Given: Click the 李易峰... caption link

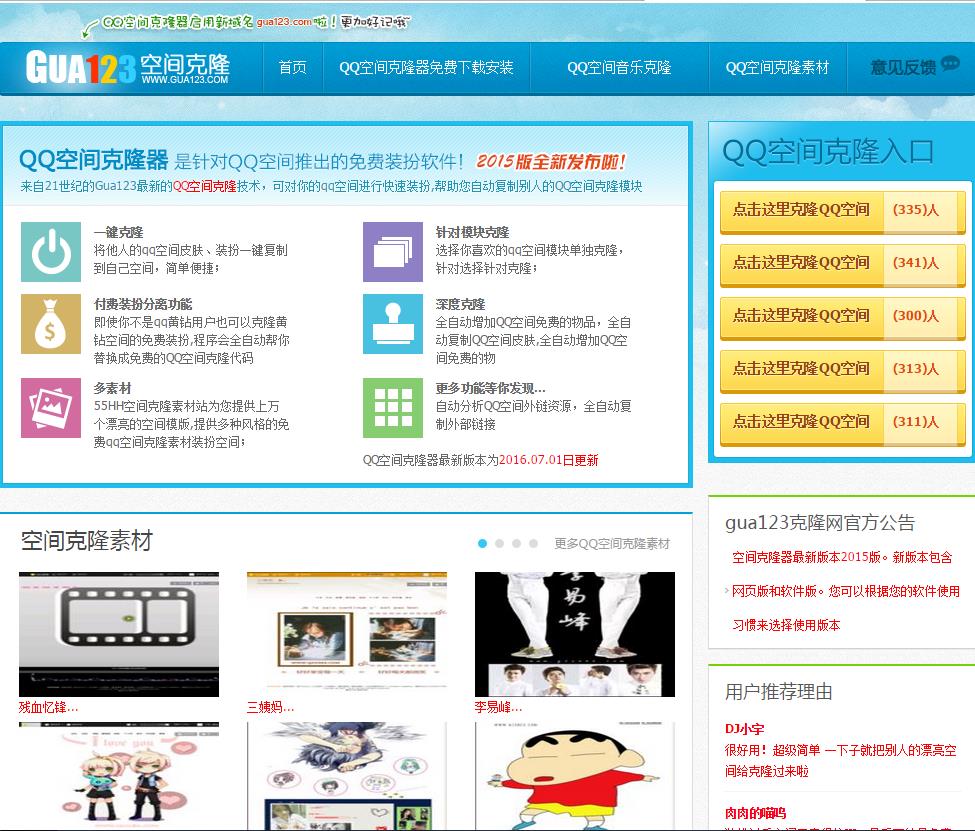Looking at the screenshot, I should click(x=498, y=707).
